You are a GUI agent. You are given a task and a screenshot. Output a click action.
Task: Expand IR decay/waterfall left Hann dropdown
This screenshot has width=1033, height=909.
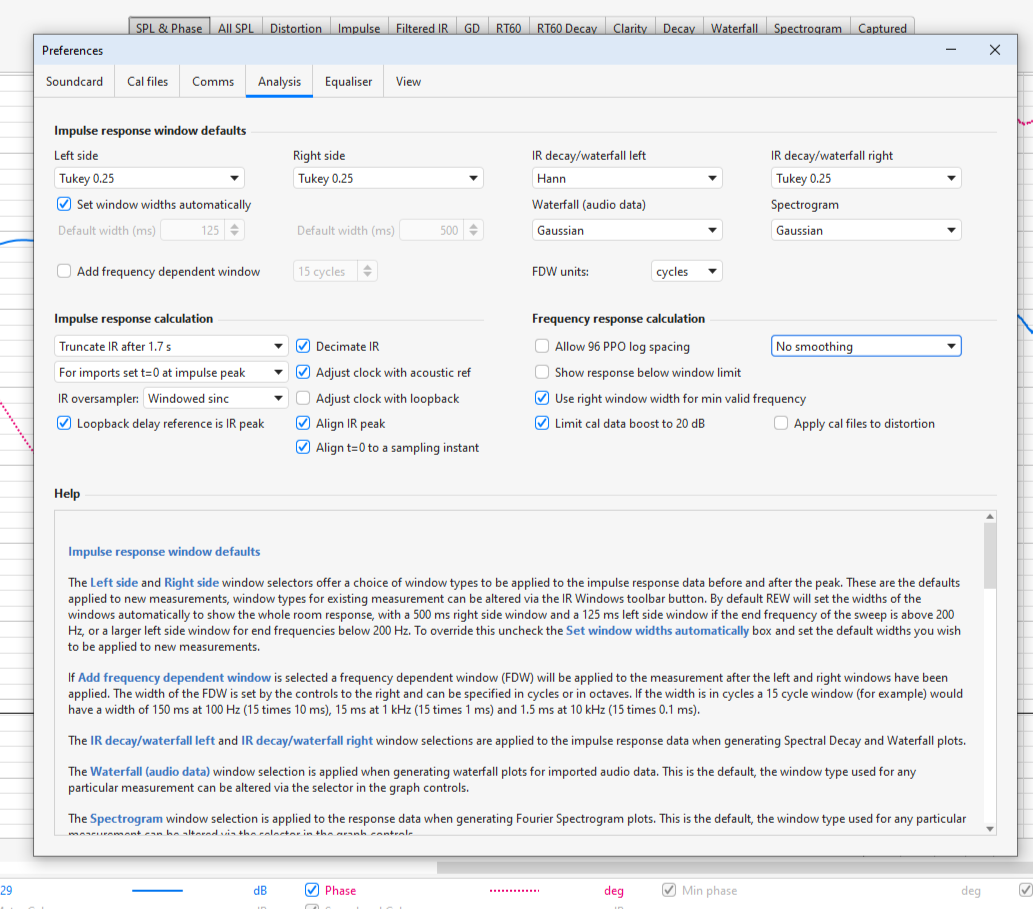[627, 179]
